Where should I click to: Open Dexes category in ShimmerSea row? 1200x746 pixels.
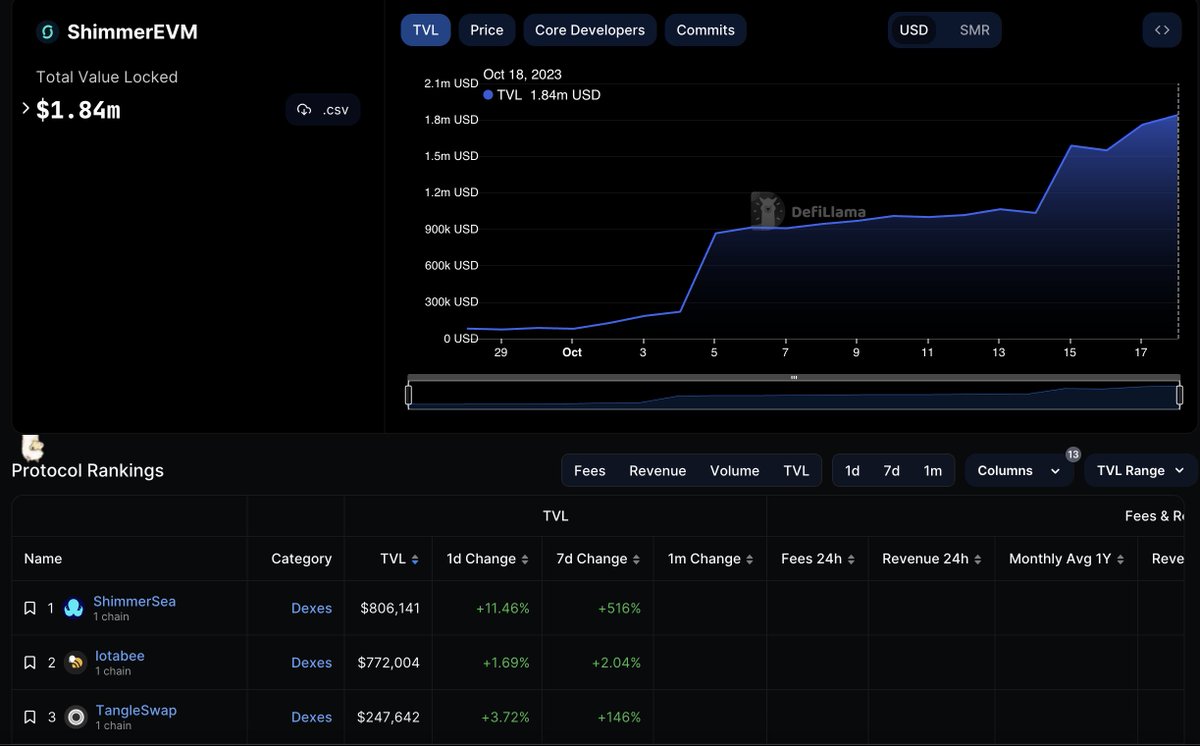coord(311,608)
